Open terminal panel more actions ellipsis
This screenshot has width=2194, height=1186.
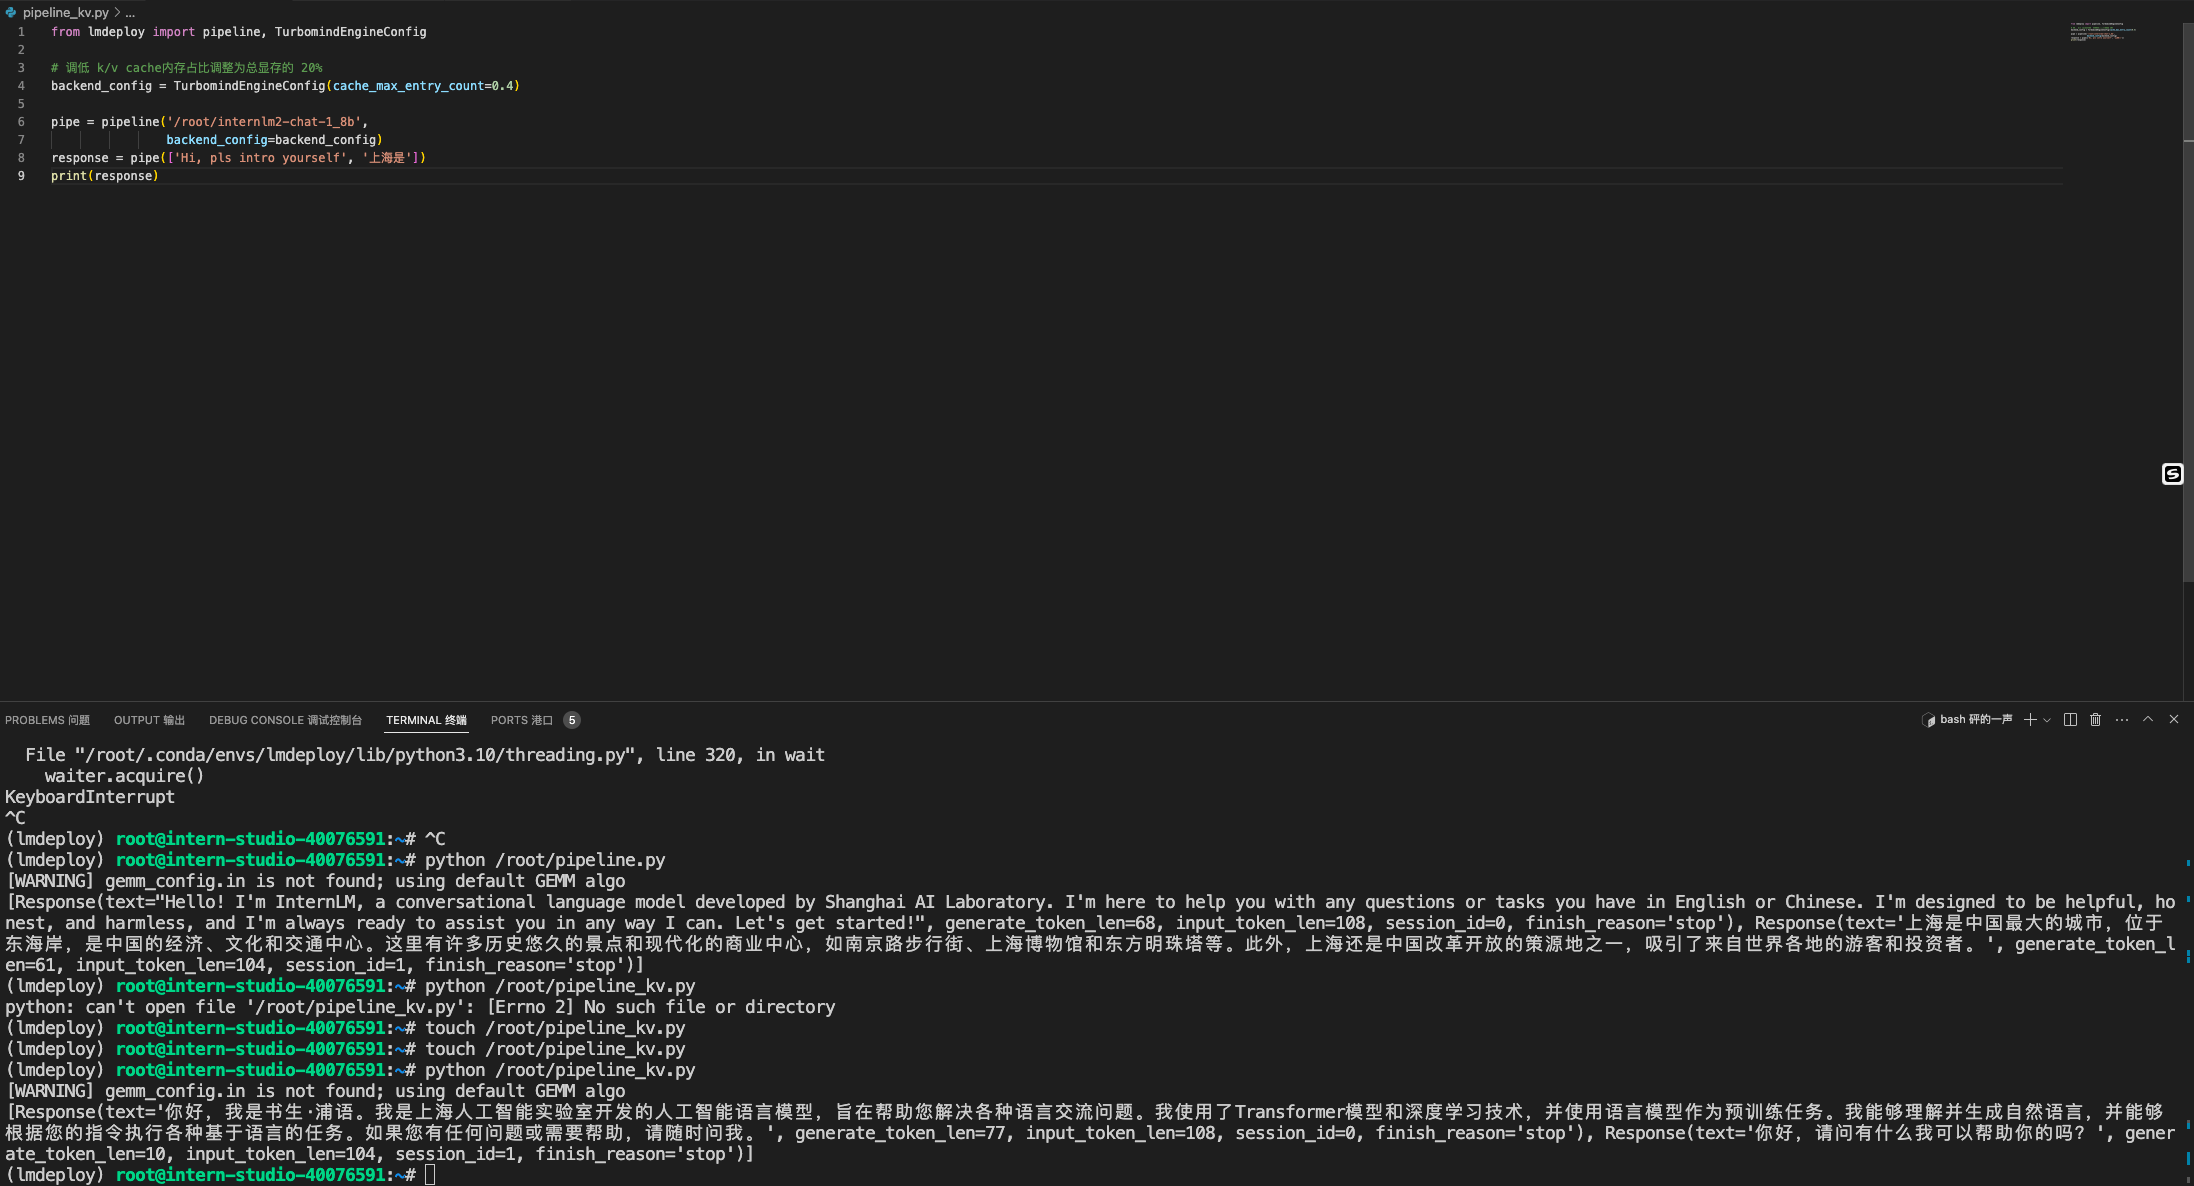(x=2121, y=720)
